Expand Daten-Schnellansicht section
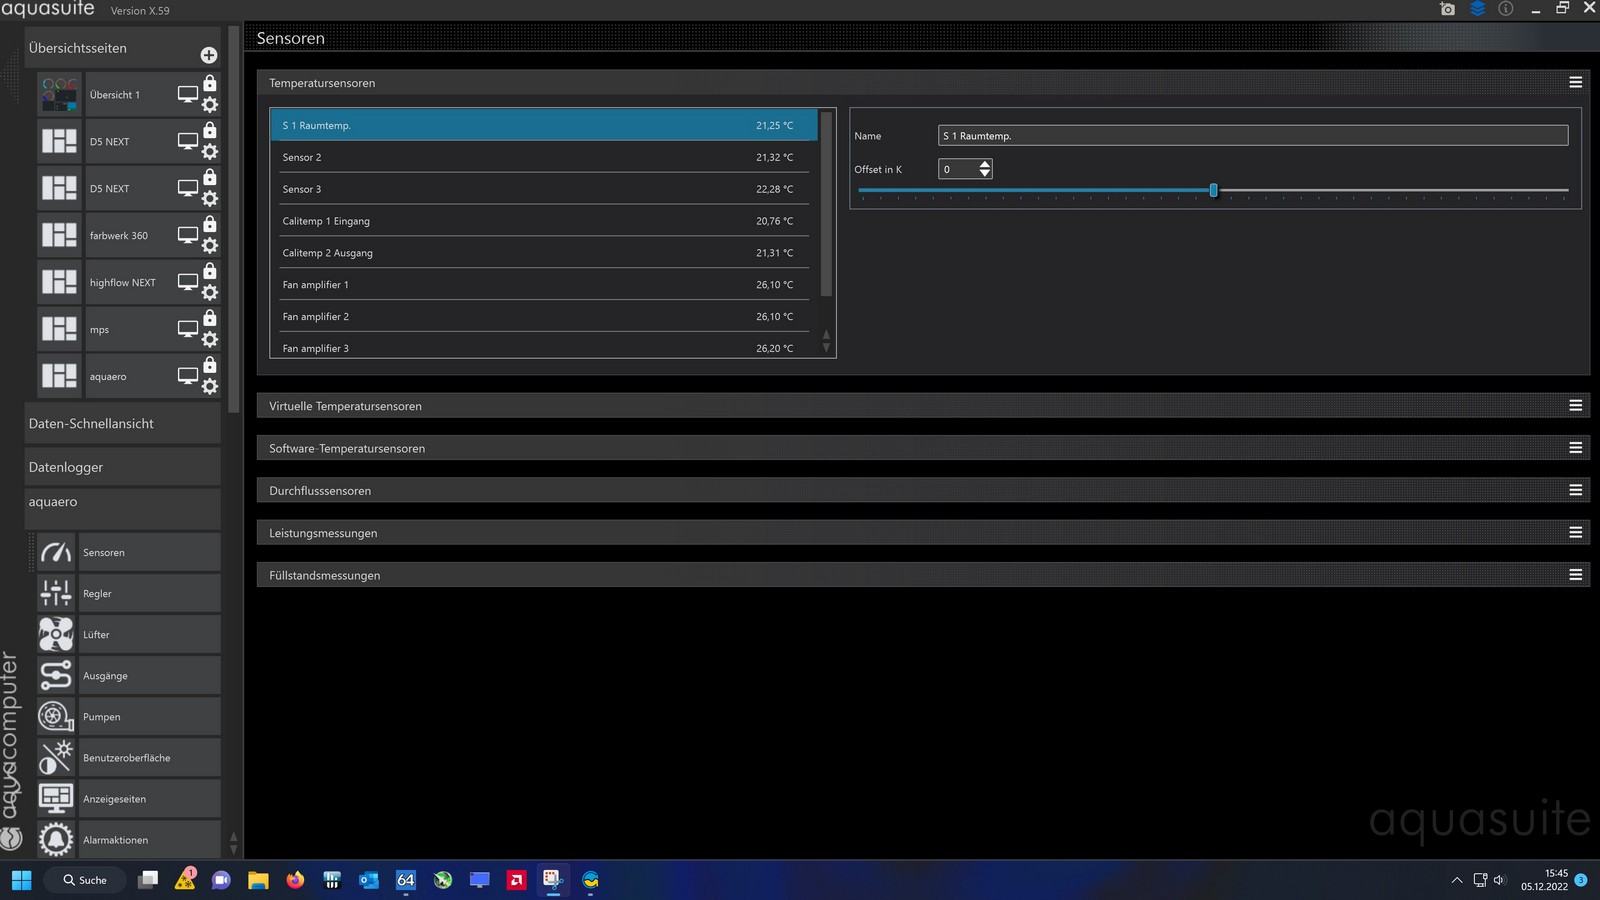Screen dimensions: 1600x900 click(x=122, y=423)
